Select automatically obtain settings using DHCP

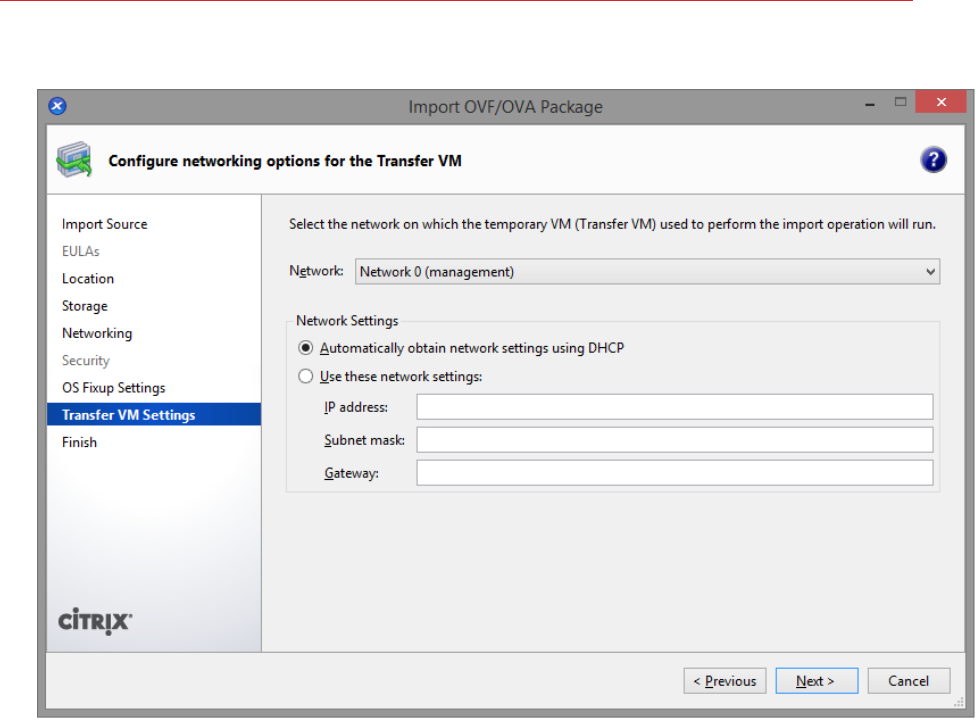305,348
